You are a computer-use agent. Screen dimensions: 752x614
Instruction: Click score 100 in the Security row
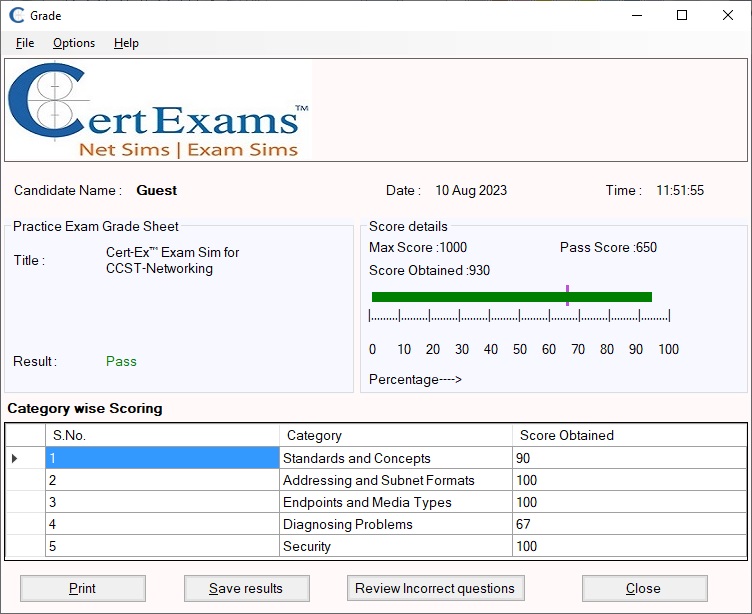[629, 546]
